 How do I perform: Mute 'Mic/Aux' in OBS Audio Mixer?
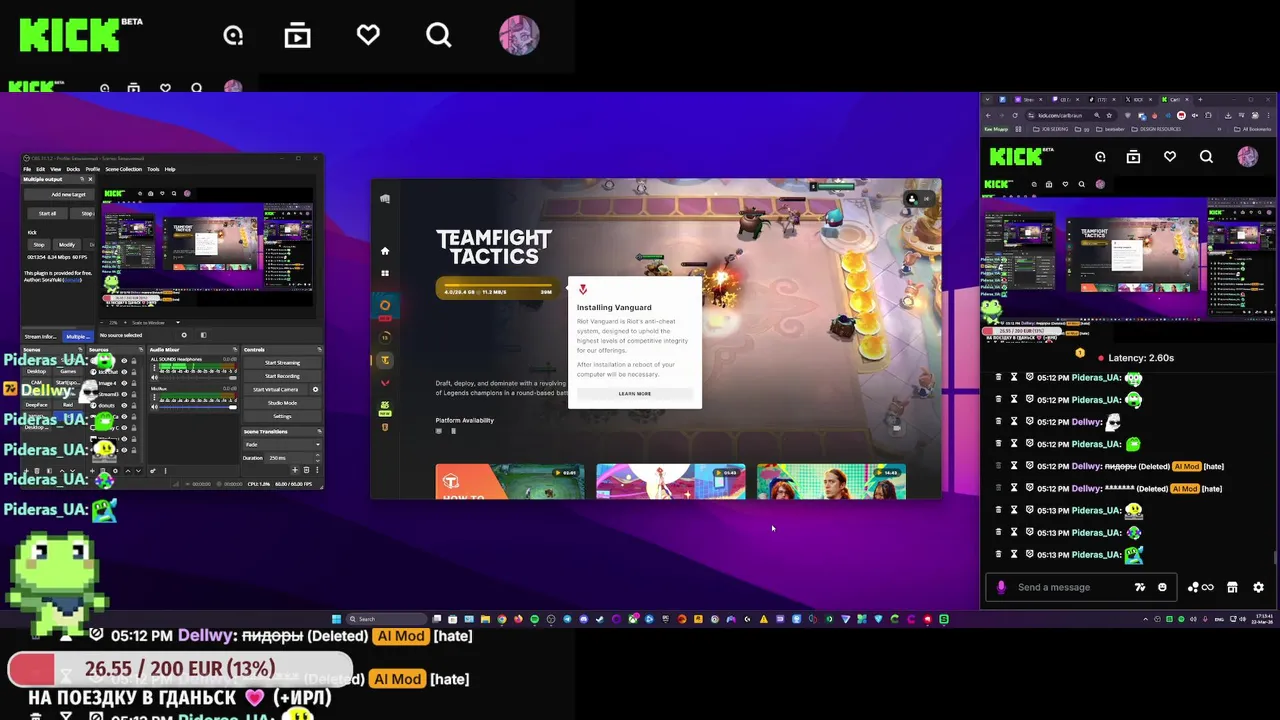click(155, 407)
